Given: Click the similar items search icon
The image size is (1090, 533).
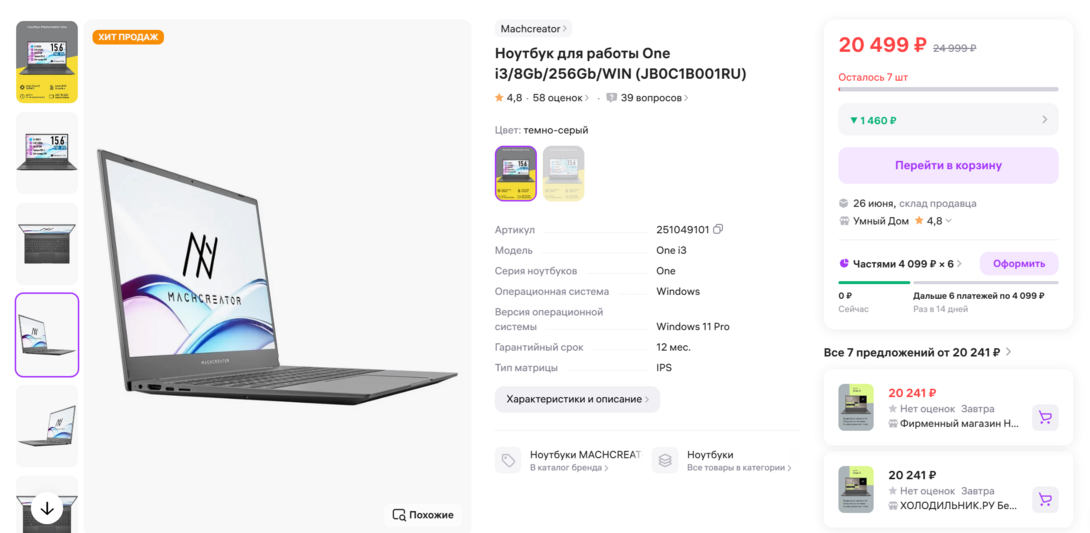Looking at the screenshot, I should [x=399, y=515].
